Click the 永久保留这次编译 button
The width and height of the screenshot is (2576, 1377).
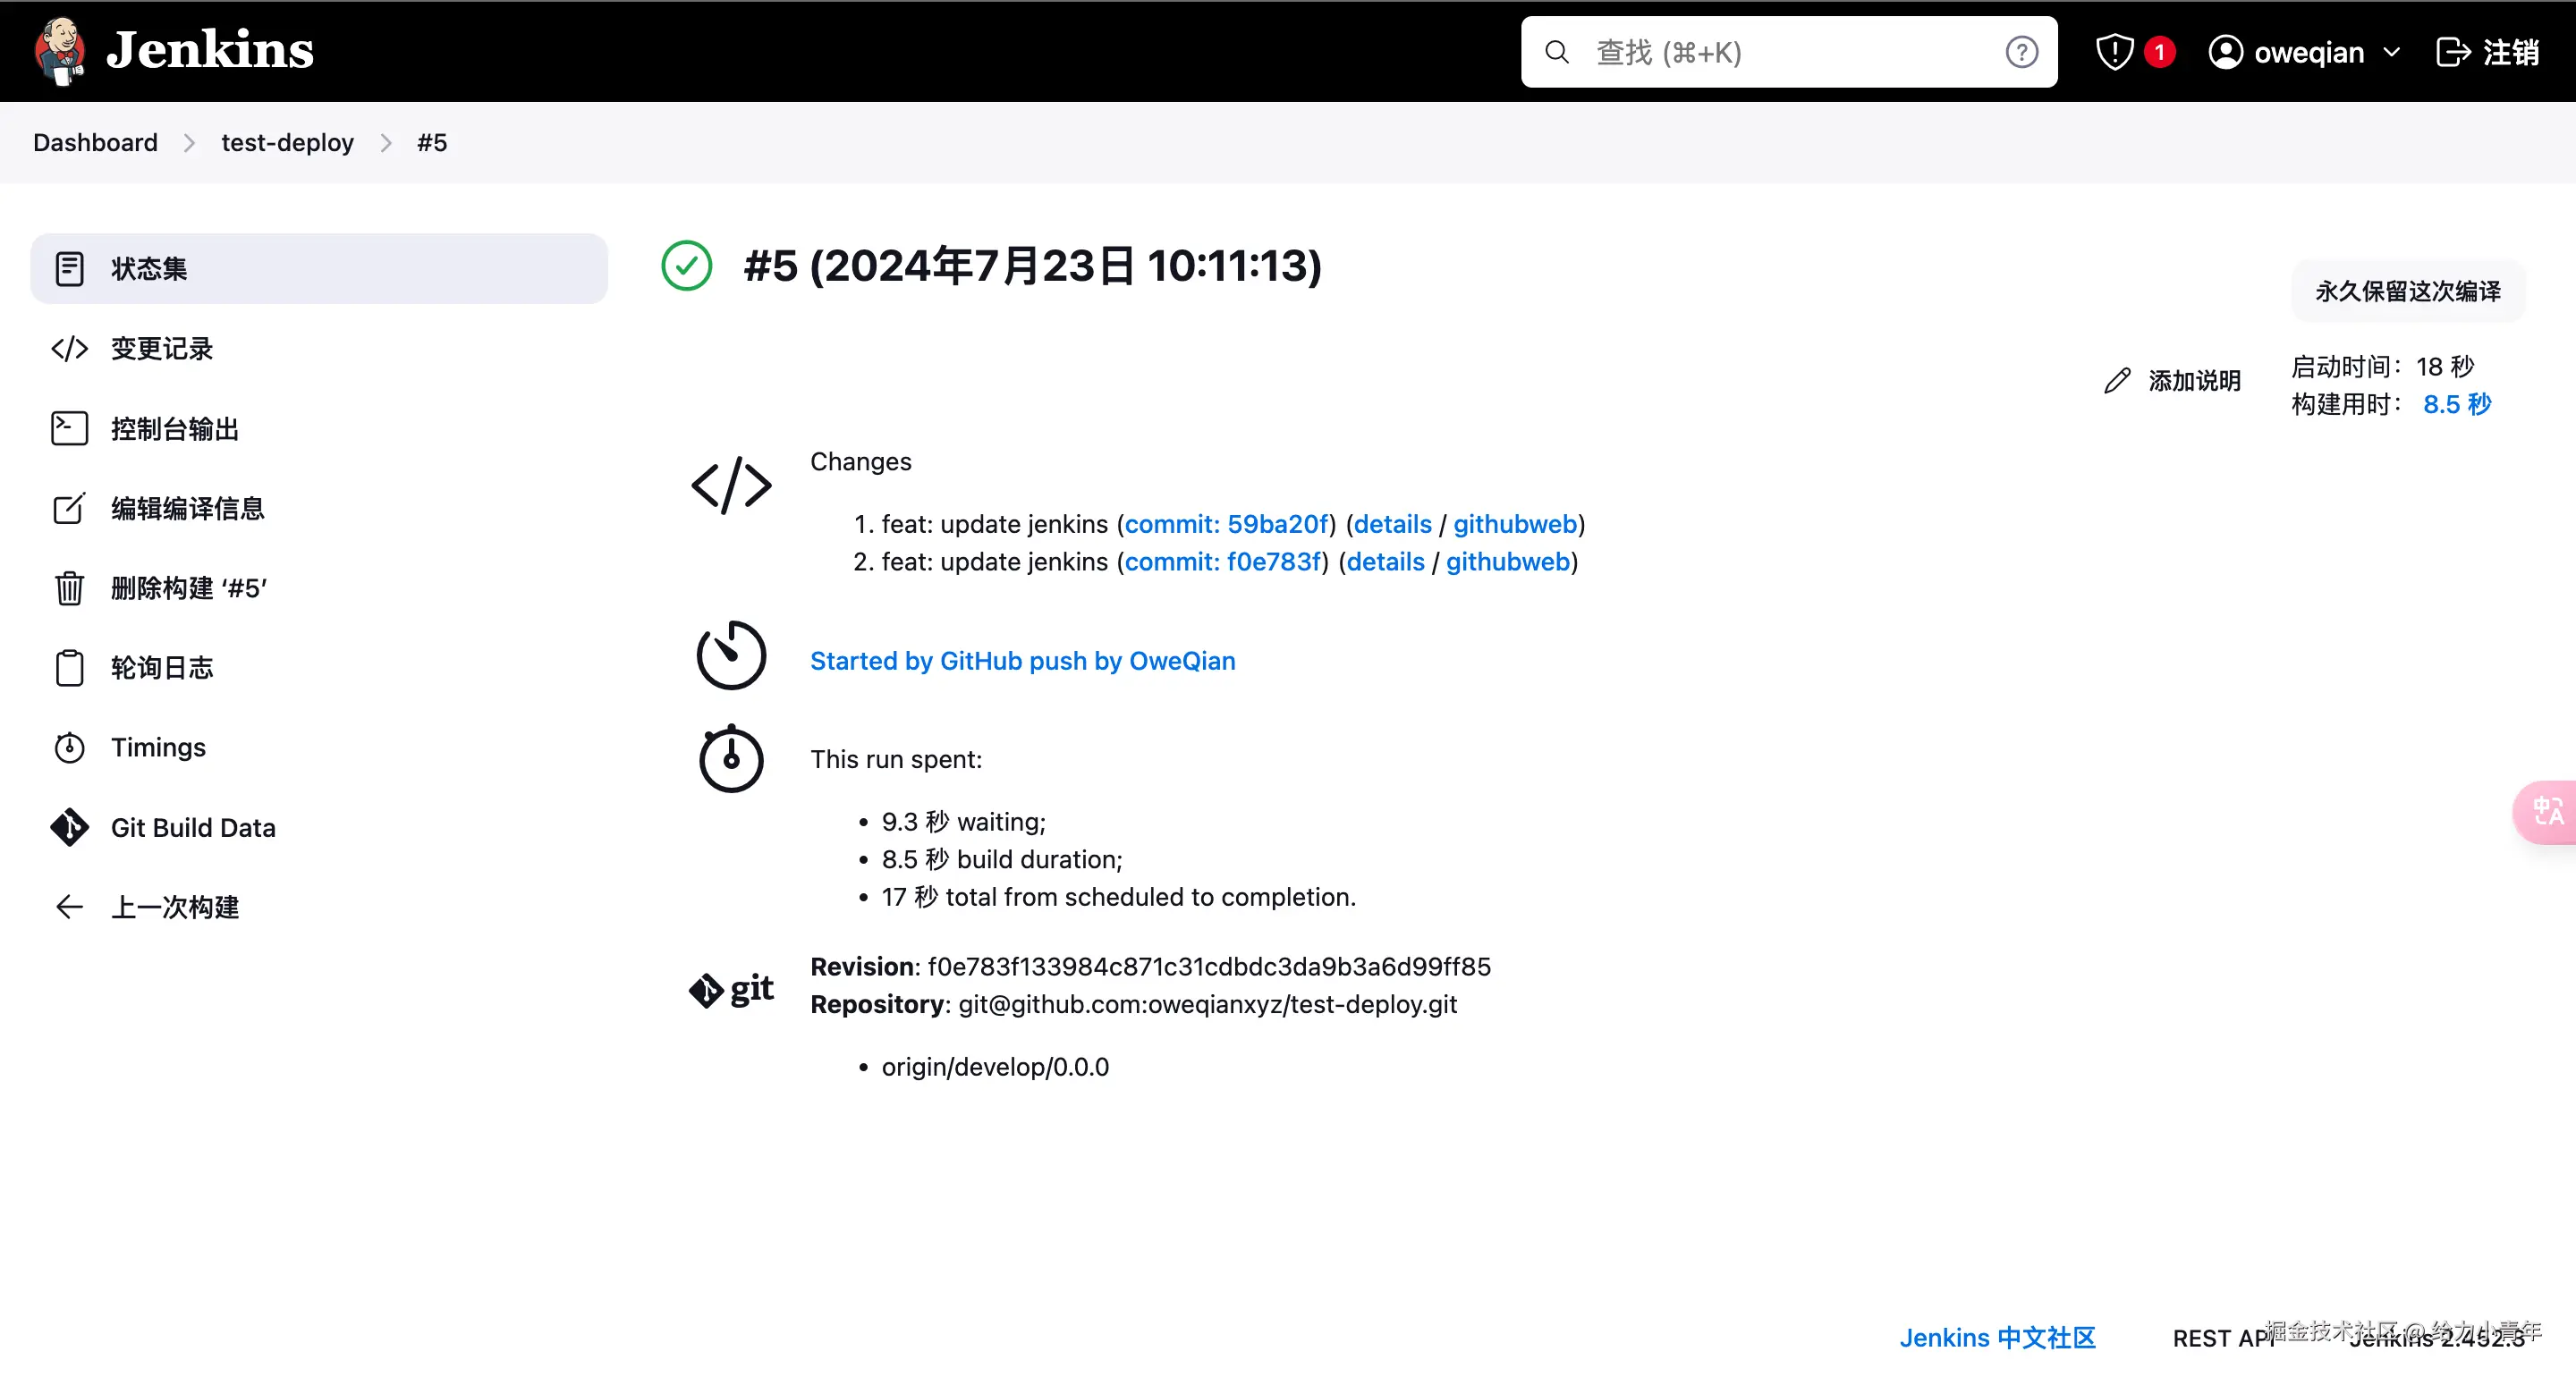click(x=2407, y=292)
